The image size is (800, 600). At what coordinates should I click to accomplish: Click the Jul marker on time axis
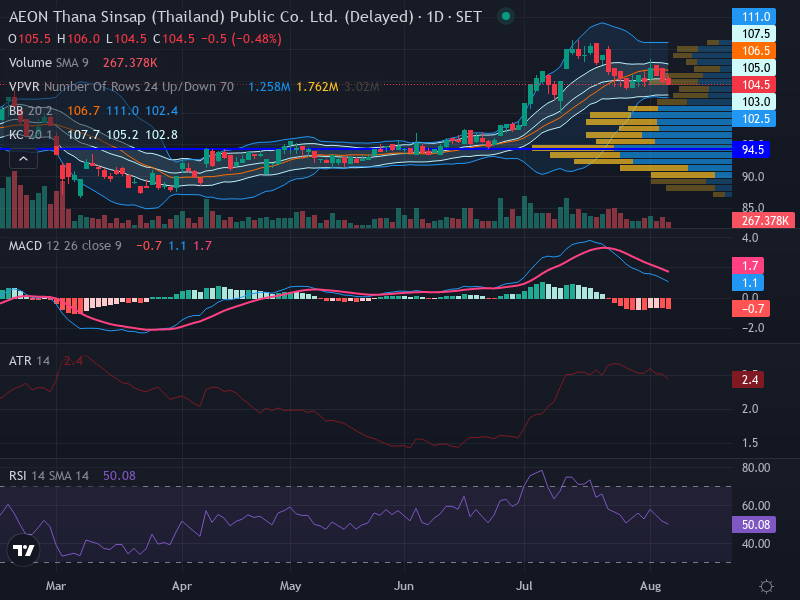pos(524,586)
